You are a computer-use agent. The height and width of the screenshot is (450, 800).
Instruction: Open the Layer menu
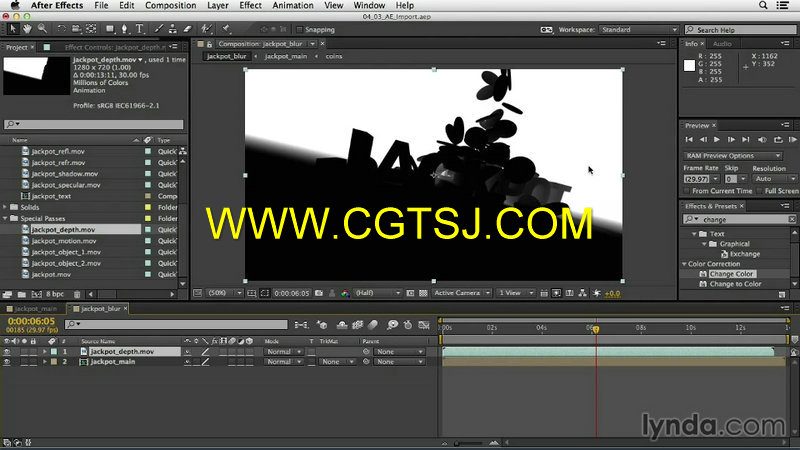(218, 5)
